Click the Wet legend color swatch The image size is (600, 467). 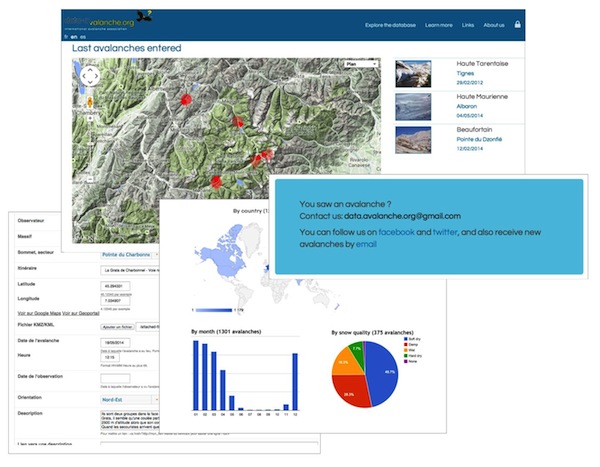pyautogui.click(x=406, y=350)
